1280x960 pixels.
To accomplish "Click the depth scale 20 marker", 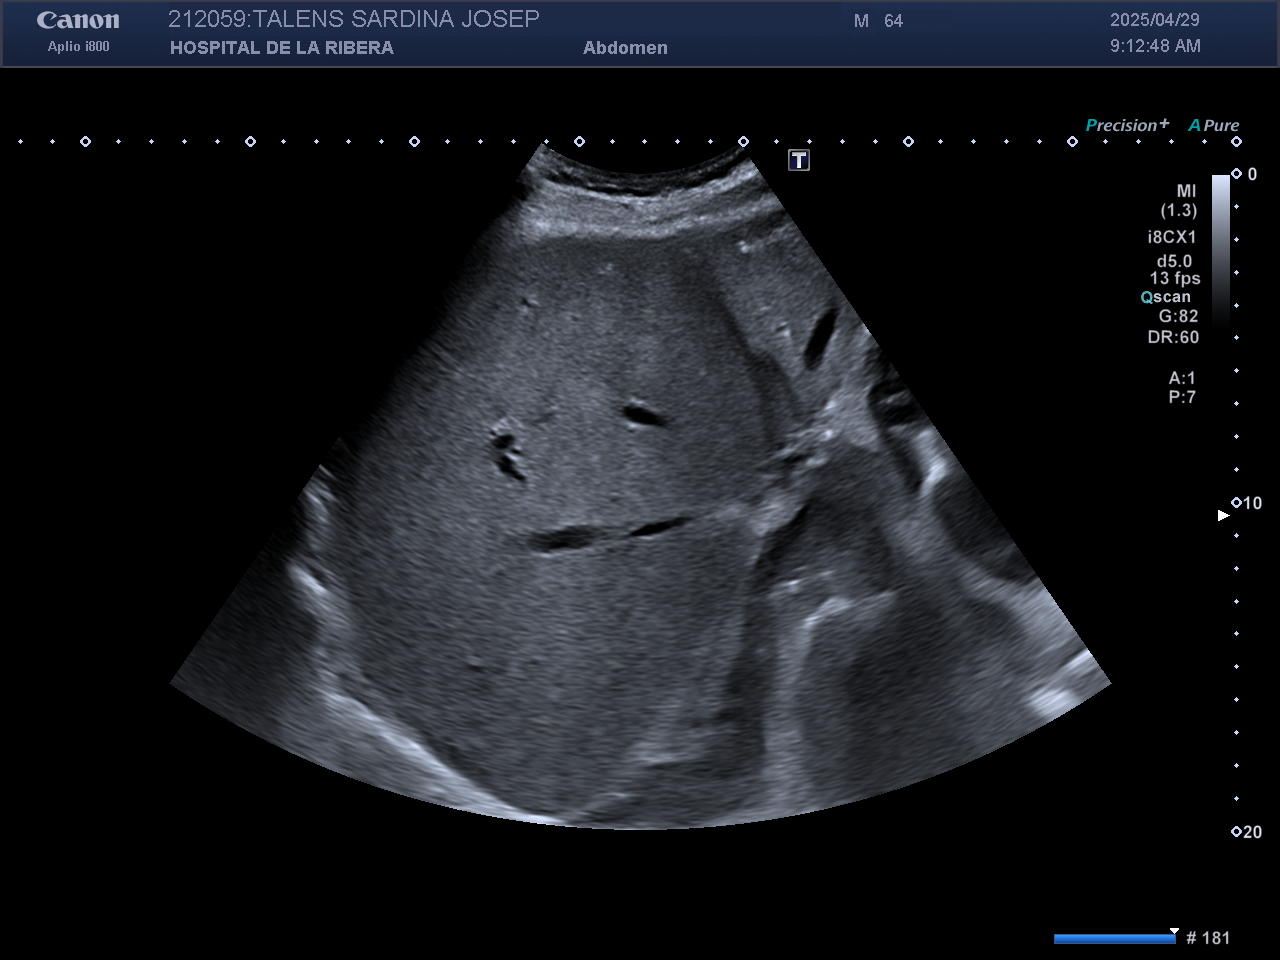I will [1246, 832].
